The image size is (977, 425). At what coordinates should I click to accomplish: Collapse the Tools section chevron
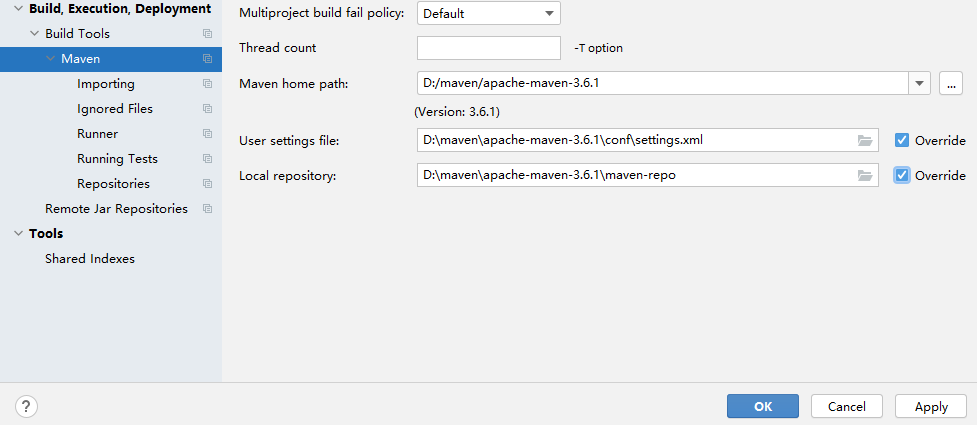tap(18, 234)
